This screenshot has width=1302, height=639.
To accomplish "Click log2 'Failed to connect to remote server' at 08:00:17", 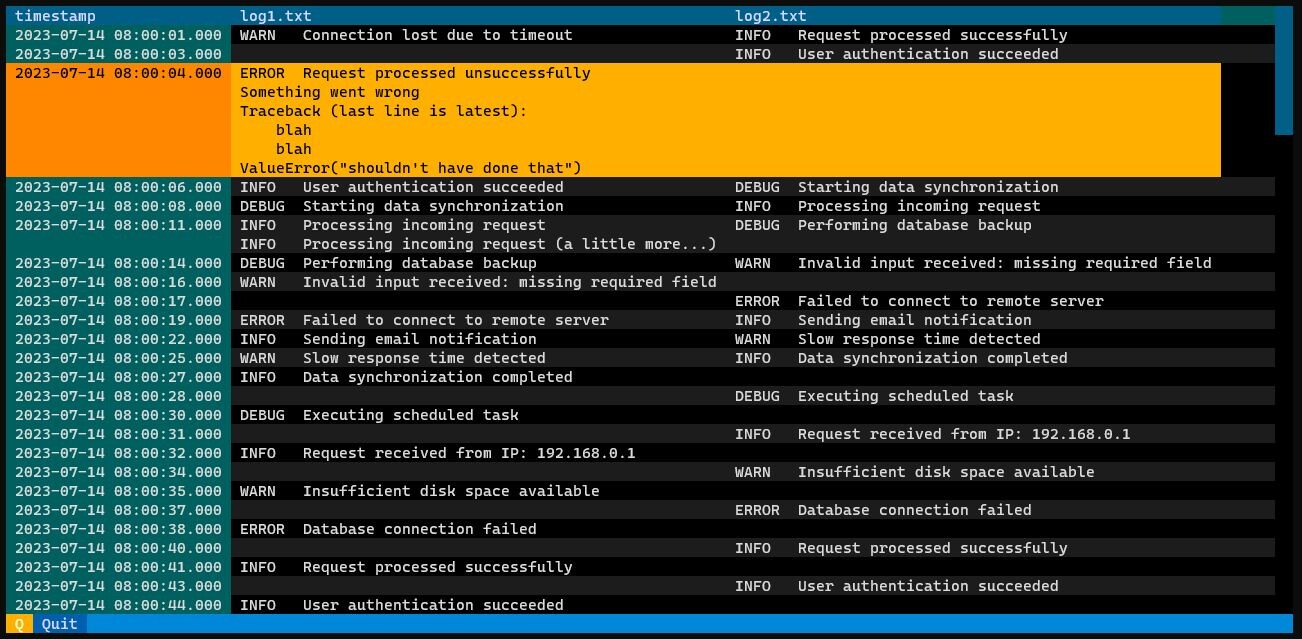I will 950,301.
